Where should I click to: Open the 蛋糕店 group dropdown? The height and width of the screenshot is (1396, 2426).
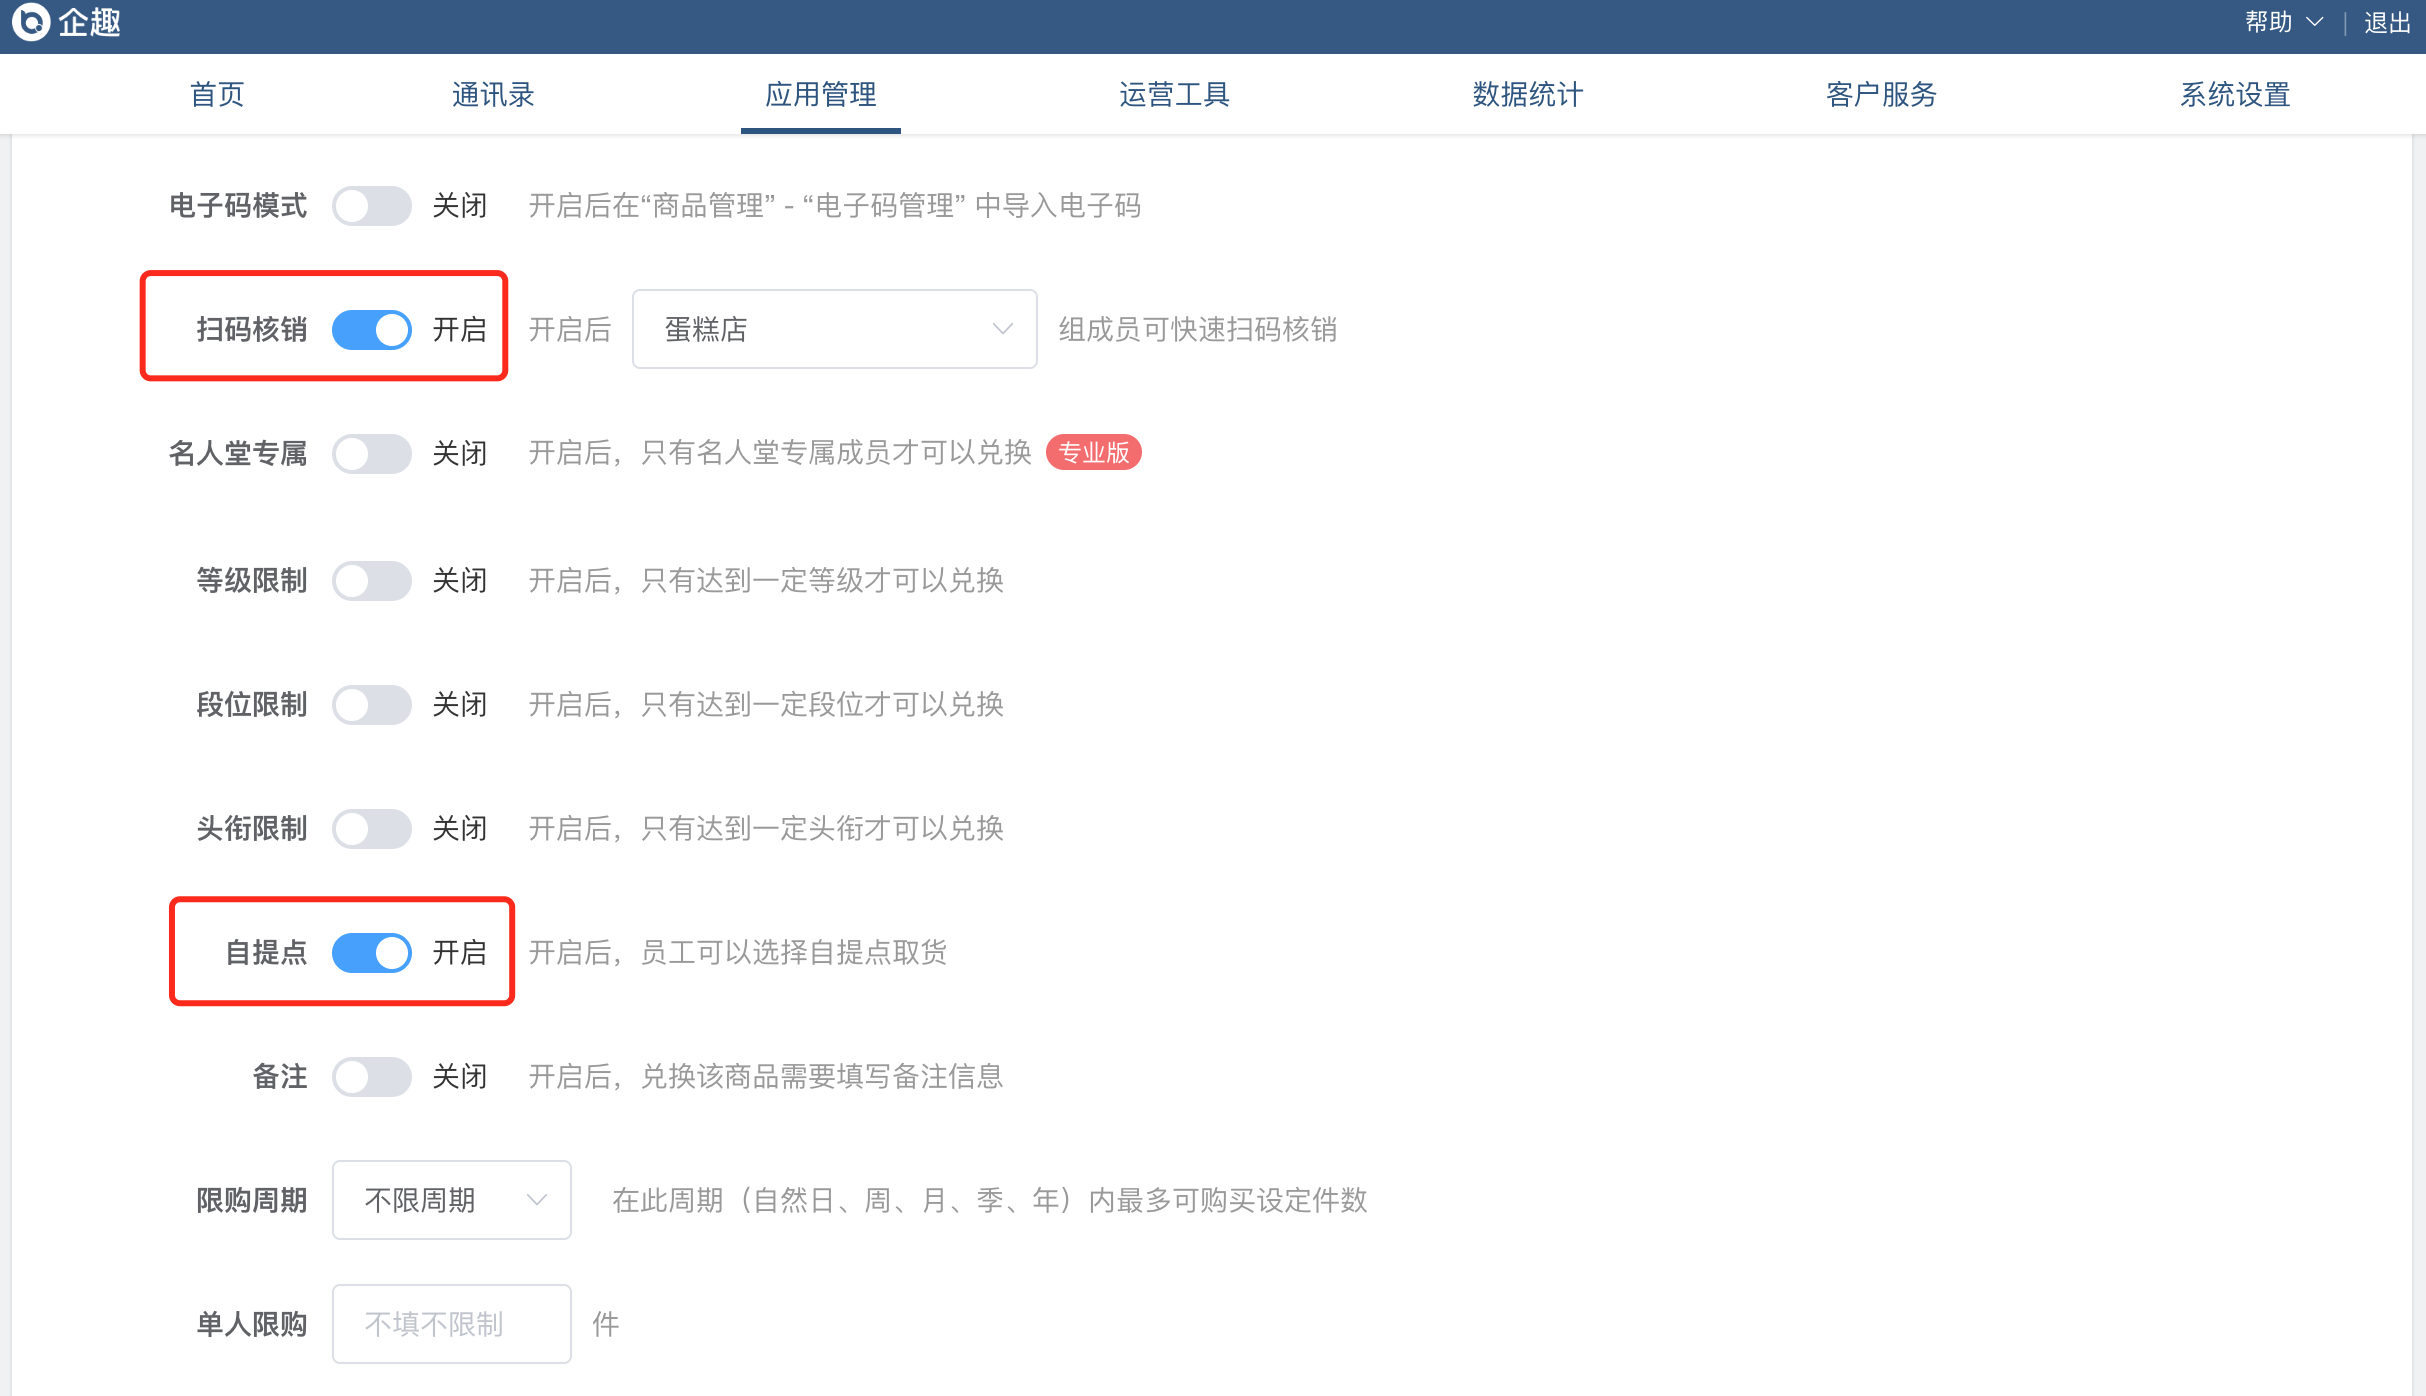834,330
